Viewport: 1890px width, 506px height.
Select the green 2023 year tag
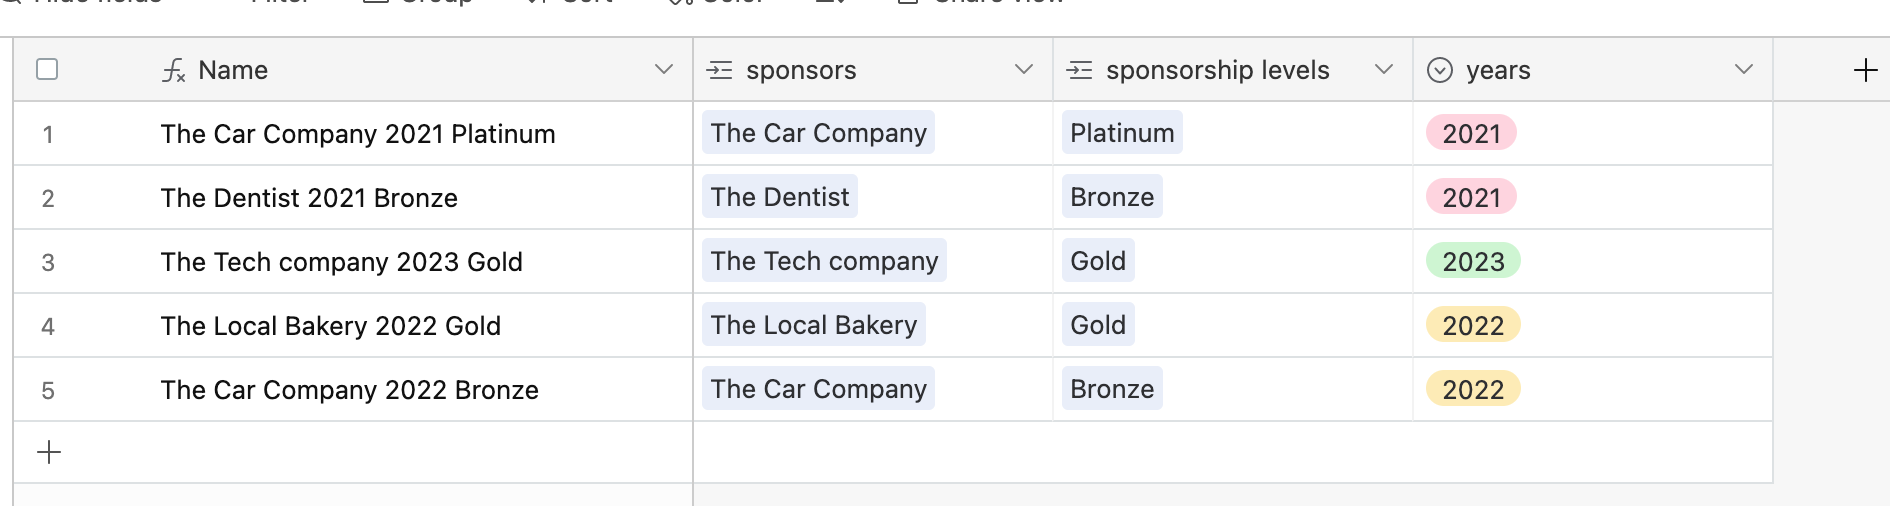(1474, 261)
